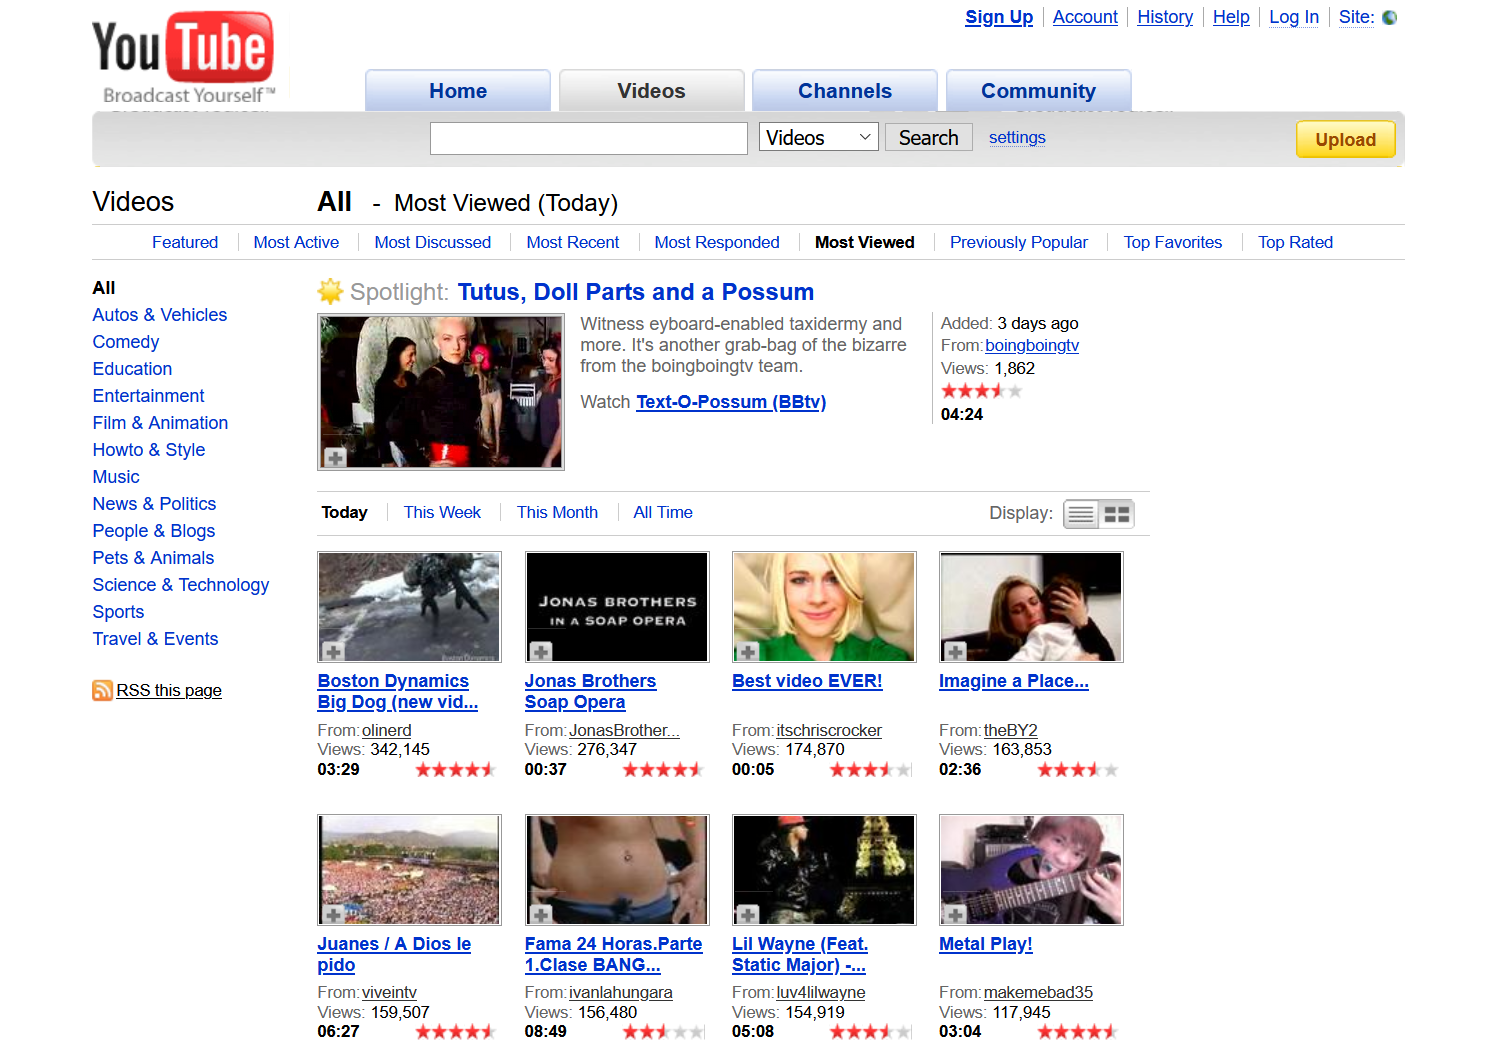Image resolution: width=1491 pixels, height=1055 pixels.
Task: Open the Account link
Action: pos(1085,17)
